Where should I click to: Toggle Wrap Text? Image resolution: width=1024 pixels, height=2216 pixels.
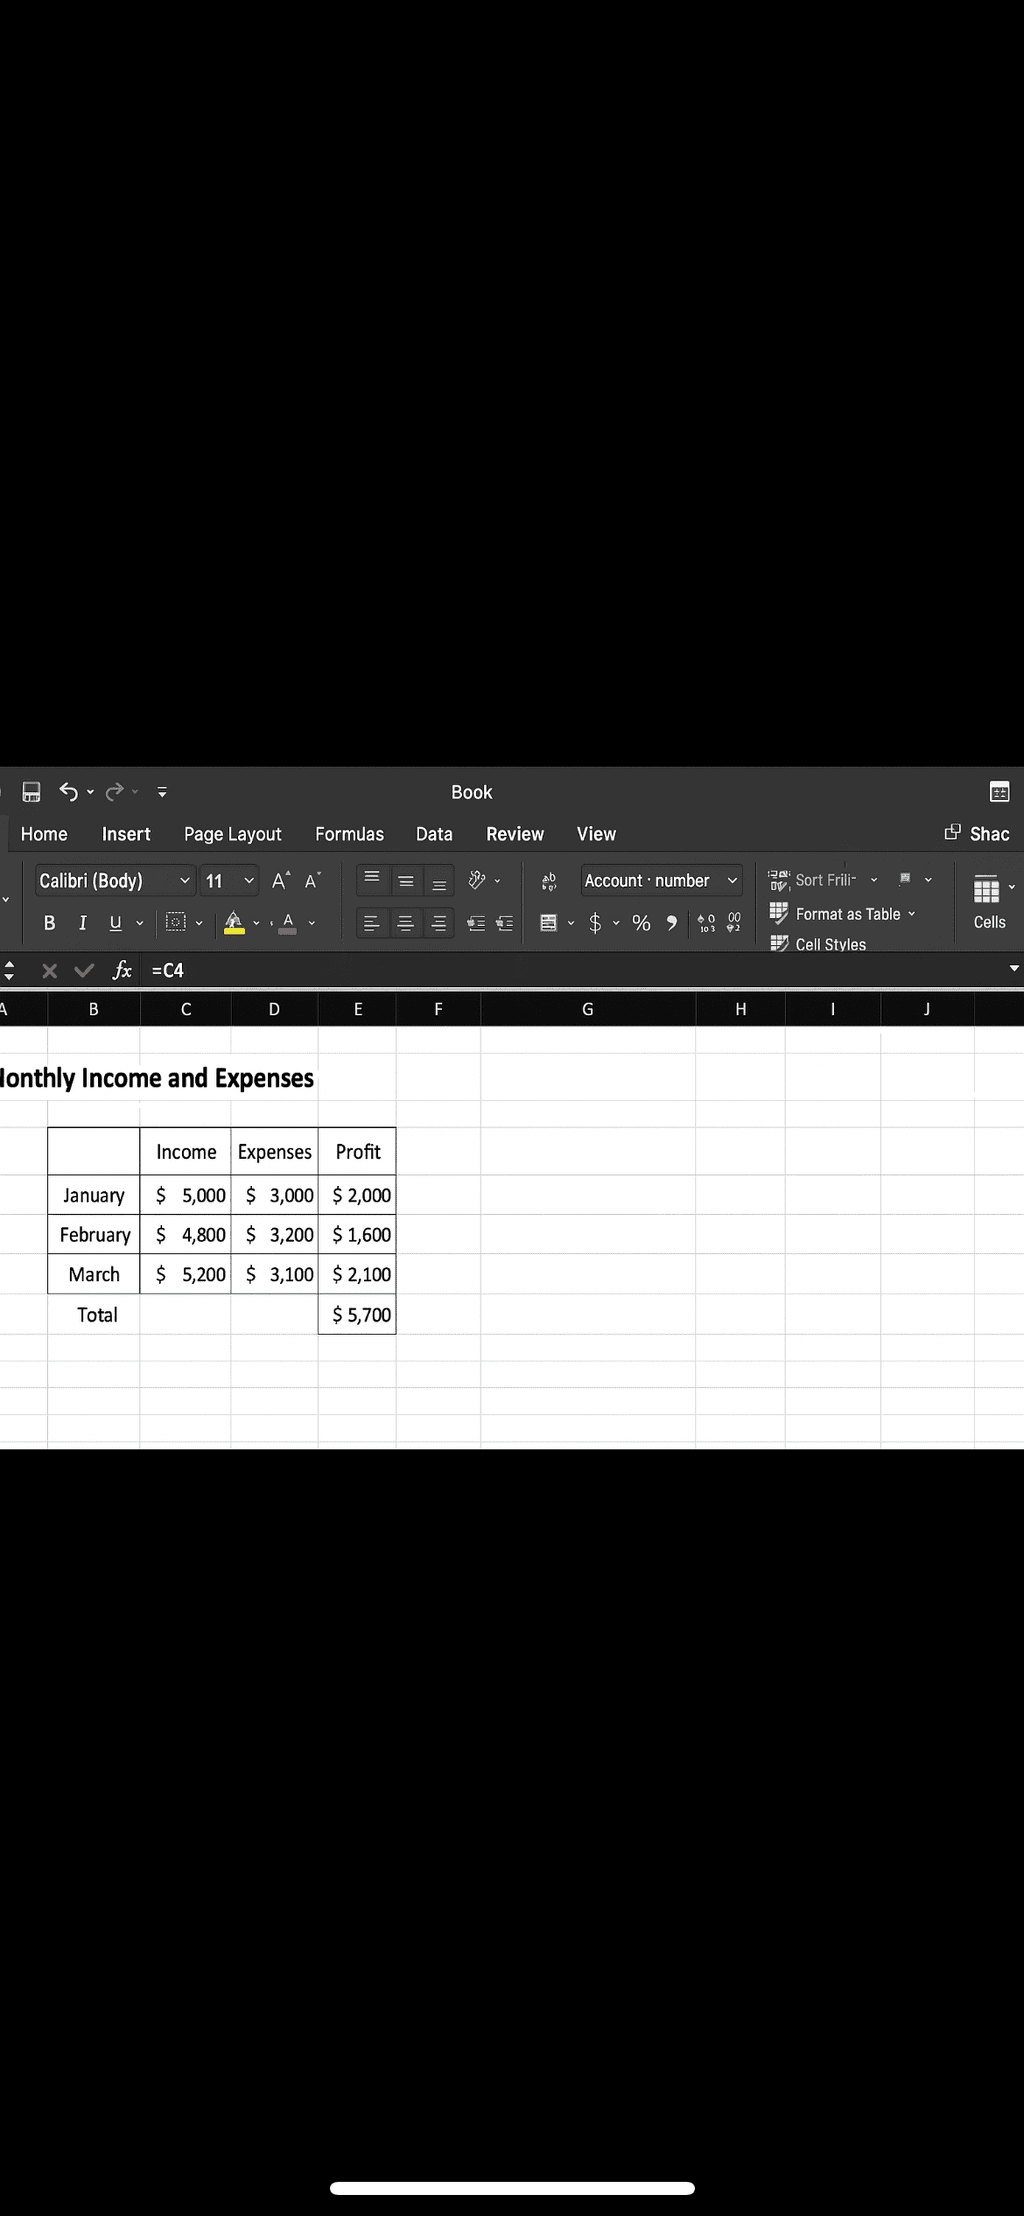pos(548,881)
